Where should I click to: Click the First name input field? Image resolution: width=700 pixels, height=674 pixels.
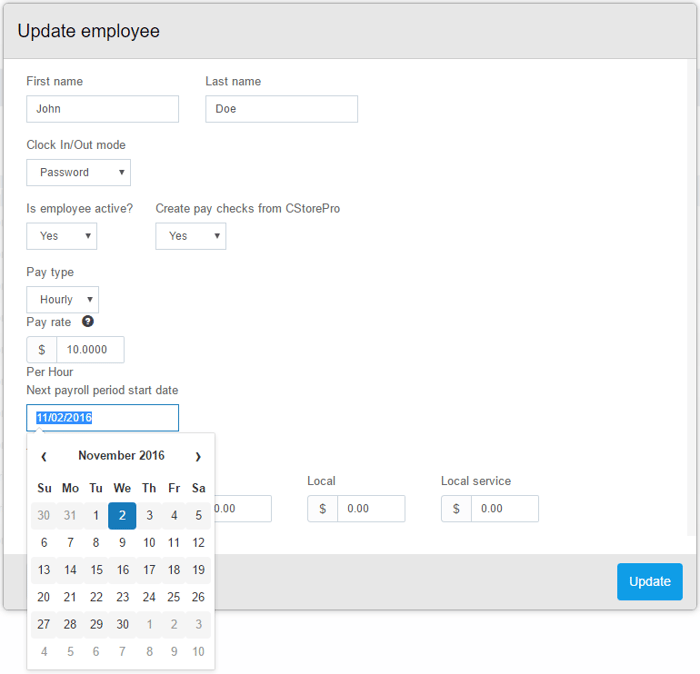coord(102,109)
